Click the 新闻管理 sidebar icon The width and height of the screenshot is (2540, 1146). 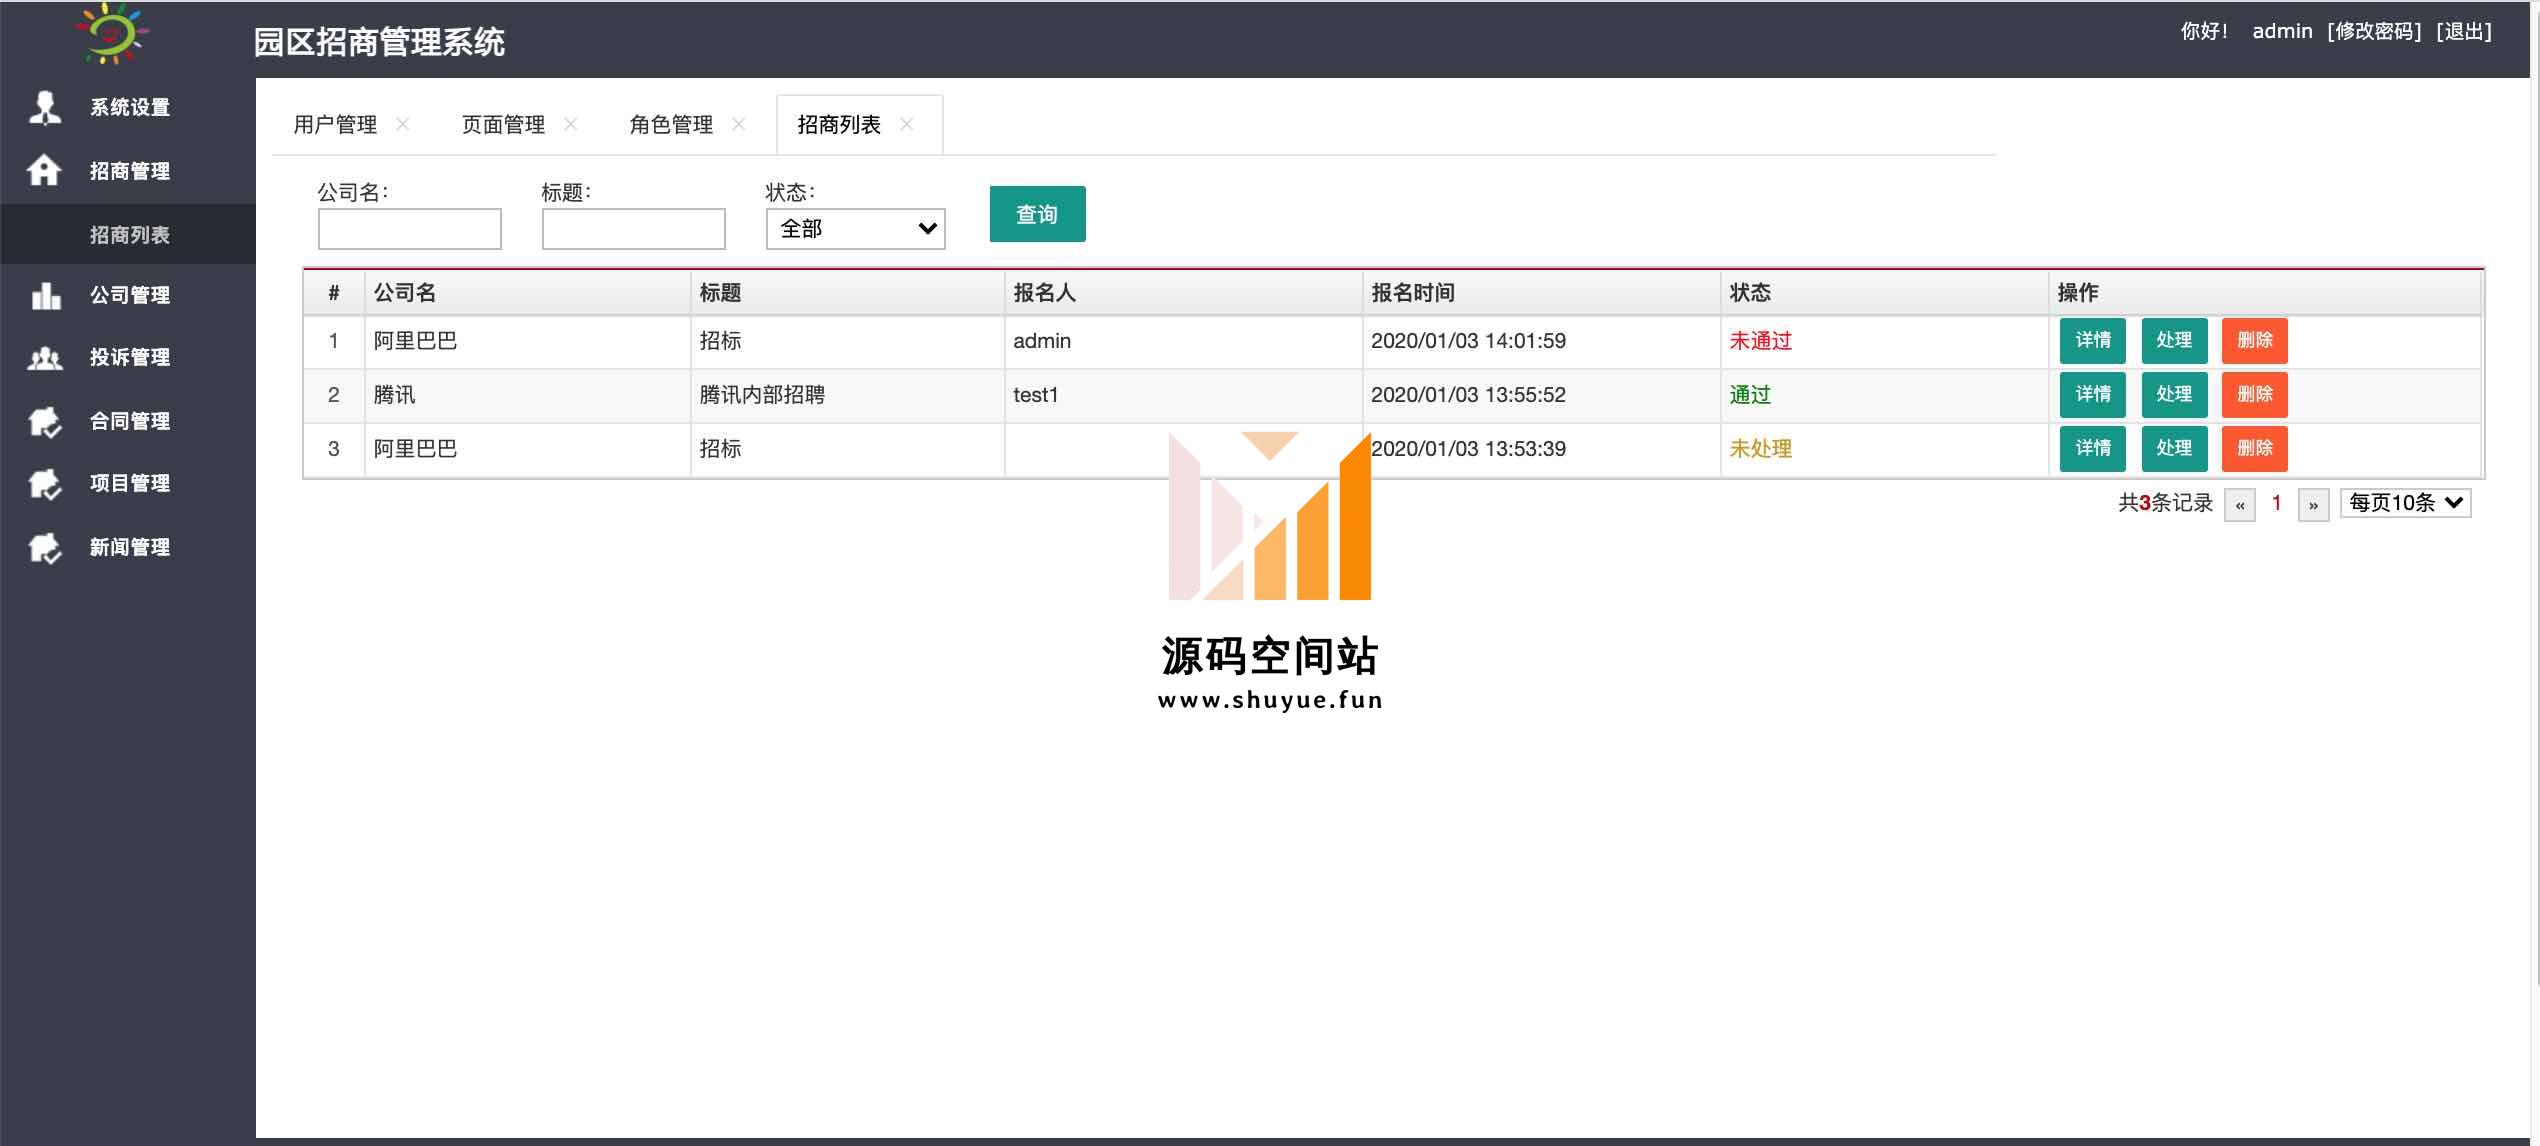click(x=45, y=547)
